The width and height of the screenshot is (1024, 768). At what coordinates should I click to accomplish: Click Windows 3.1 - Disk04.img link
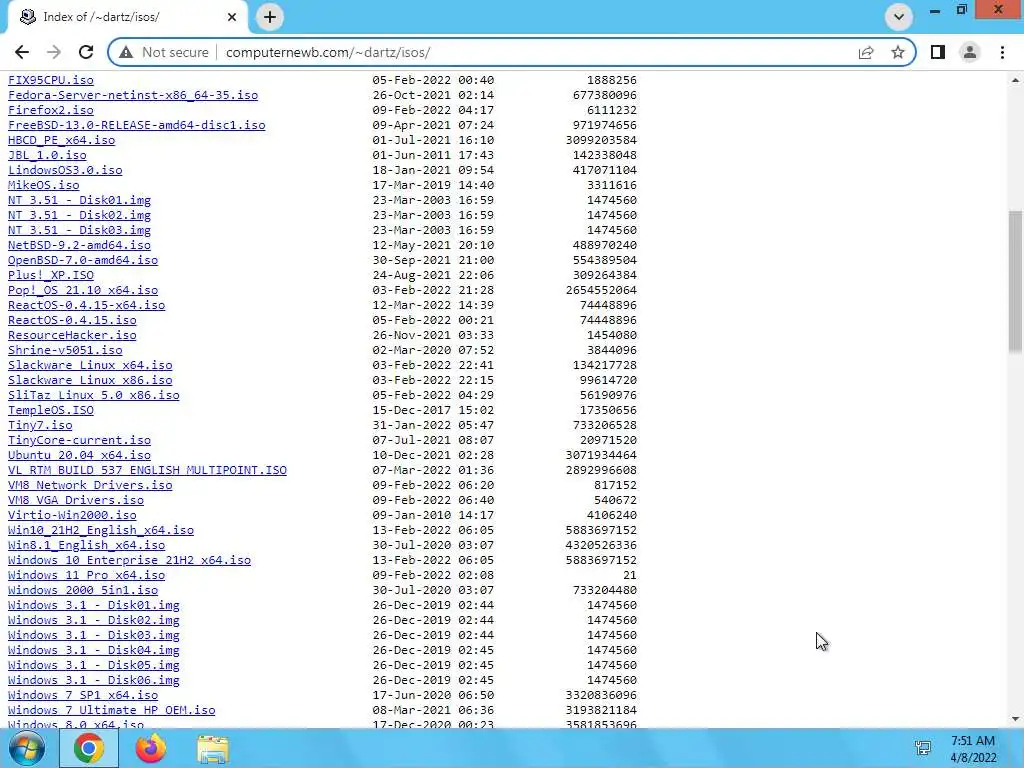(x=94, y=650)
